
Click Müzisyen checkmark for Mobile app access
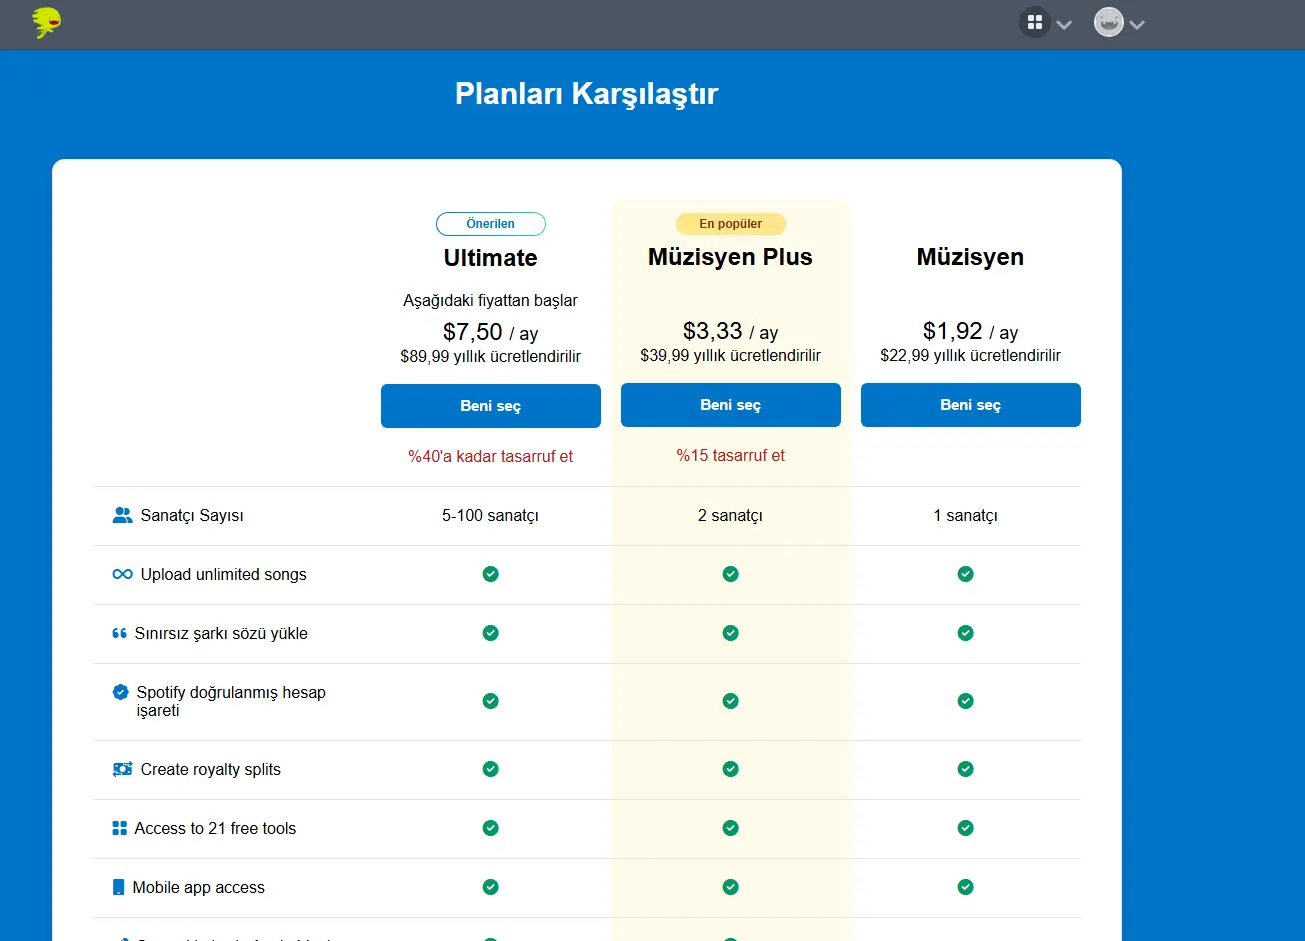[965, 887]
